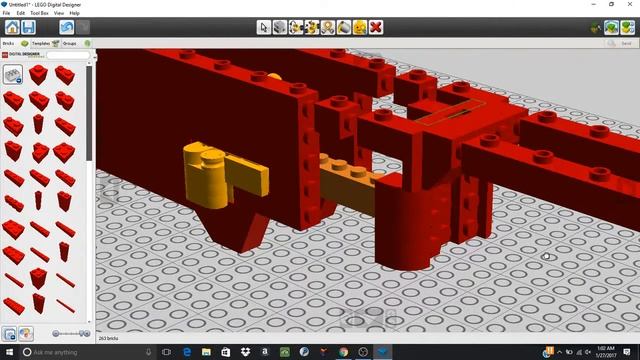Click the magnifier icon beside Send

click(611, 43)
